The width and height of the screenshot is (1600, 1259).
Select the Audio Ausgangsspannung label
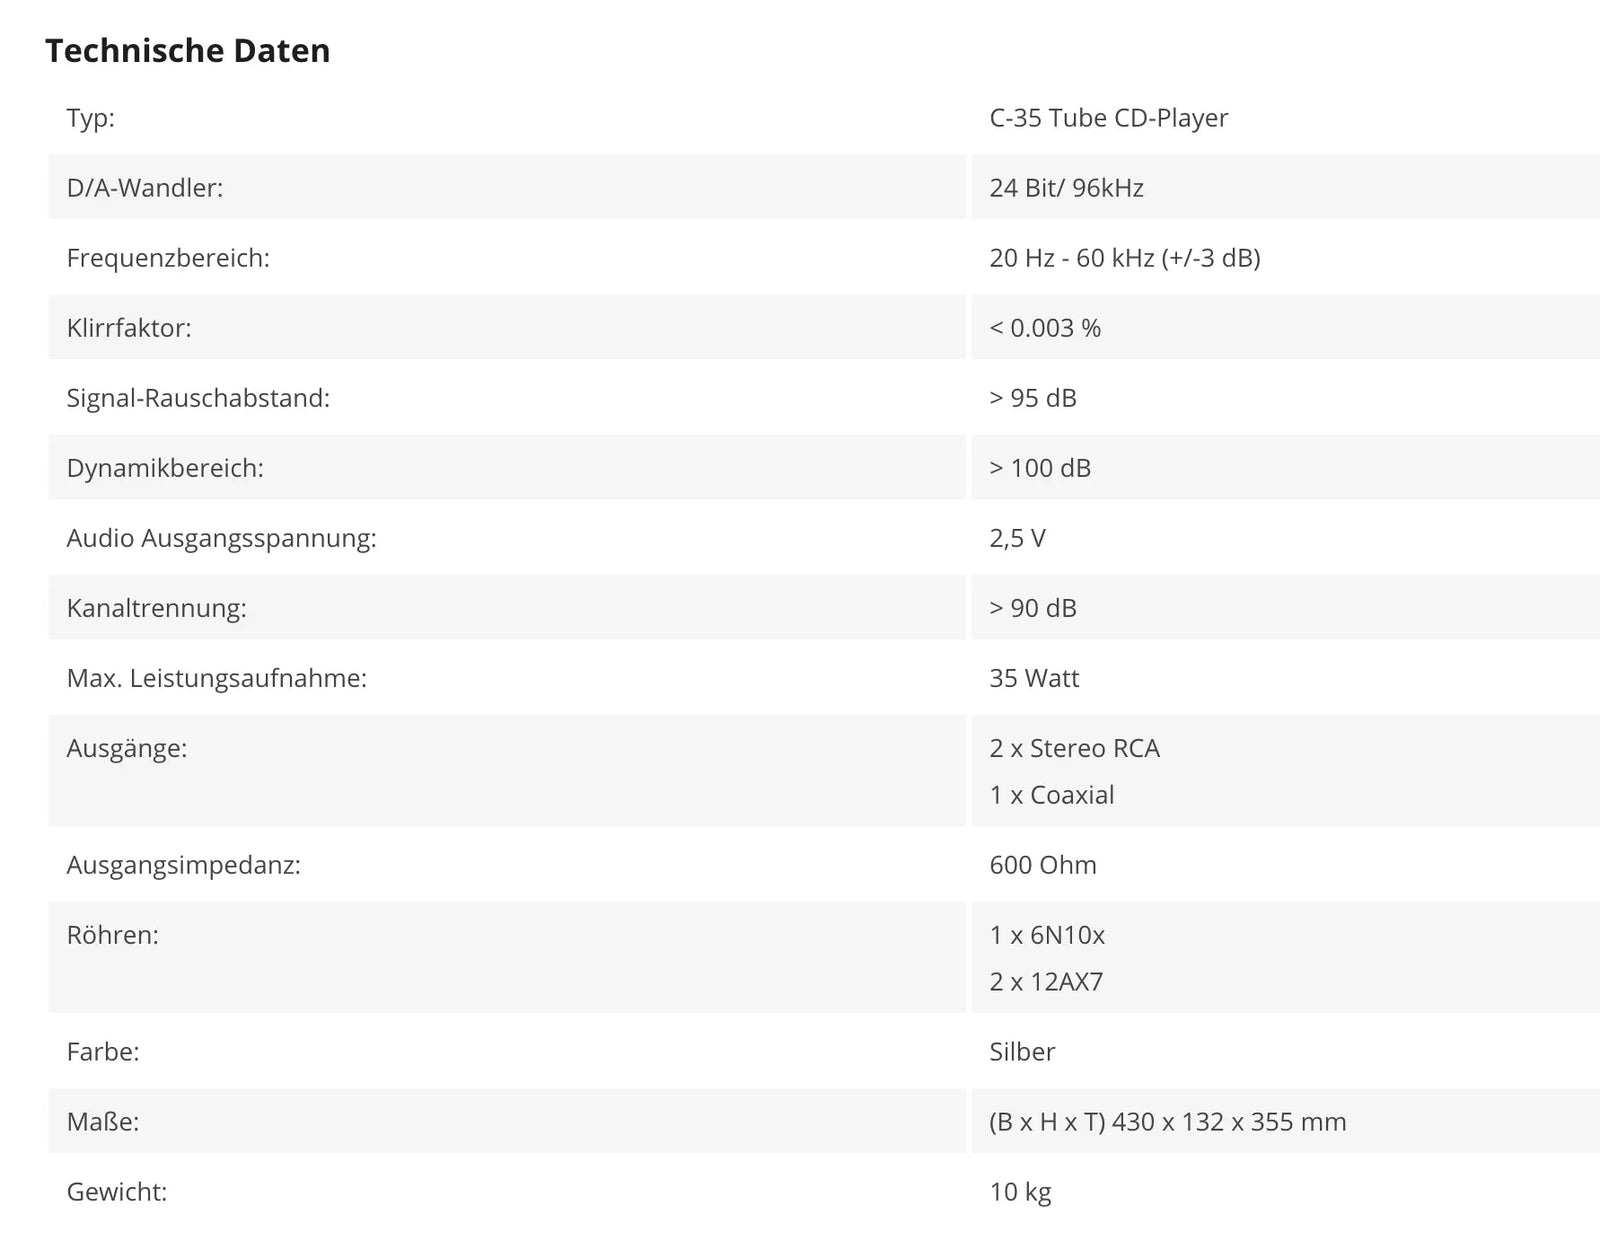tap(222, 538)
